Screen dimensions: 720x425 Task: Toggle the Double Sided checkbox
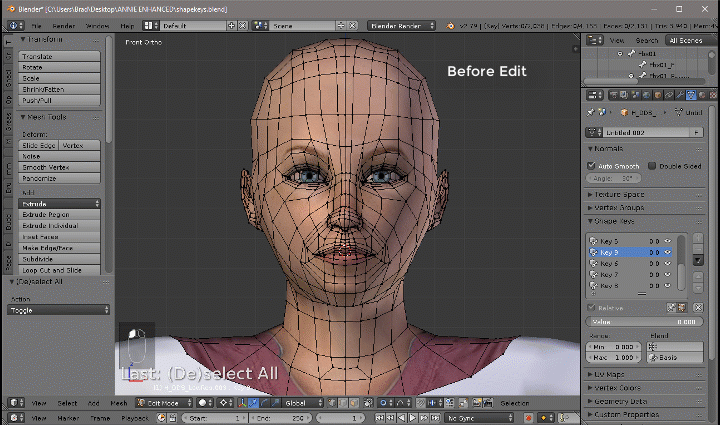(x=652, y=165)
